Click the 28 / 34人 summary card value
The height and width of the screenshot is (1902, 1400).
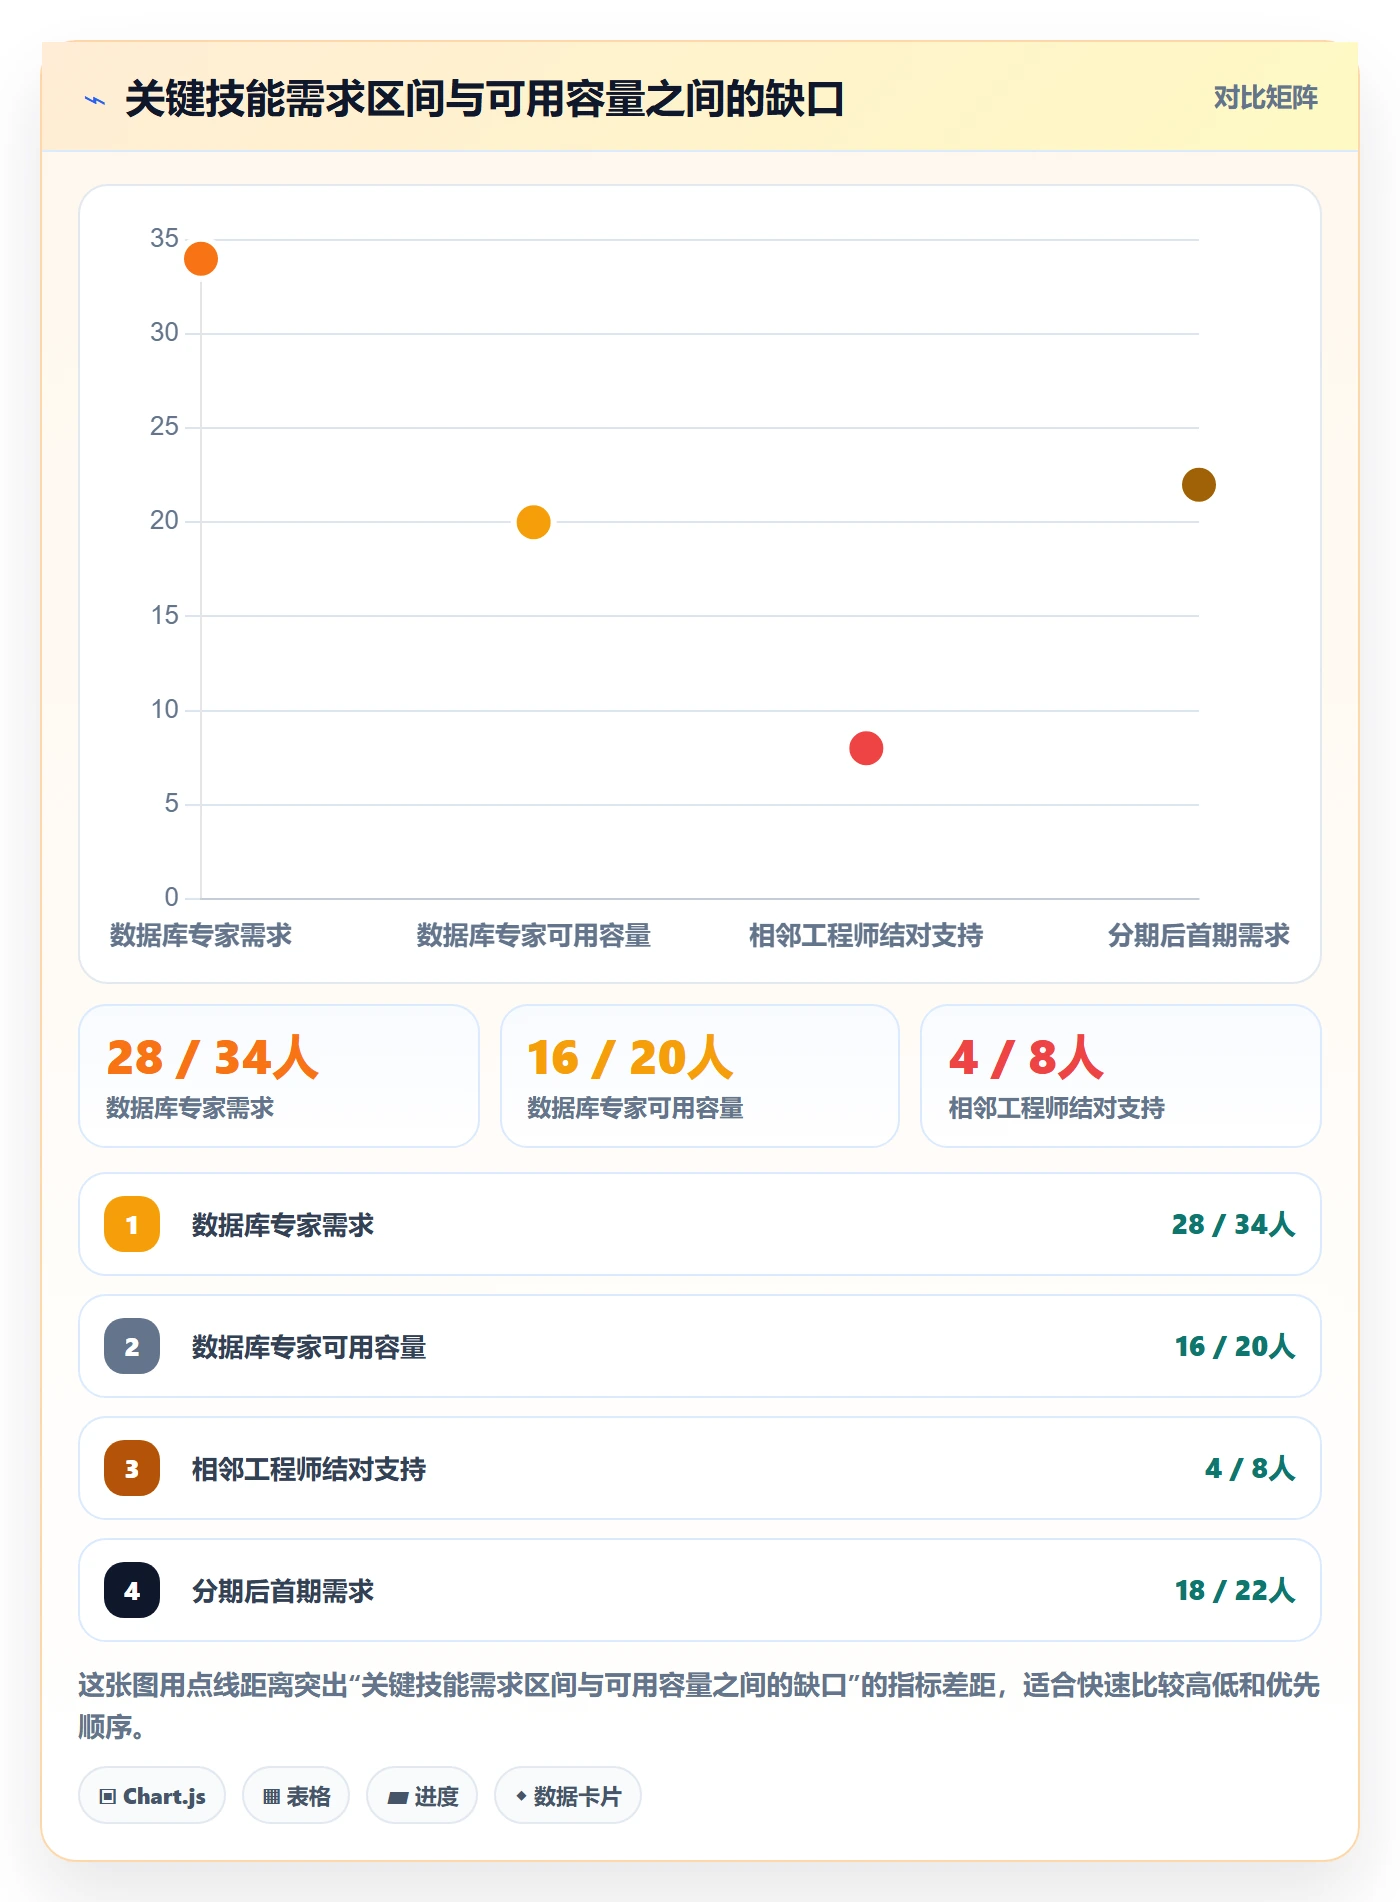pos(212,1058)
